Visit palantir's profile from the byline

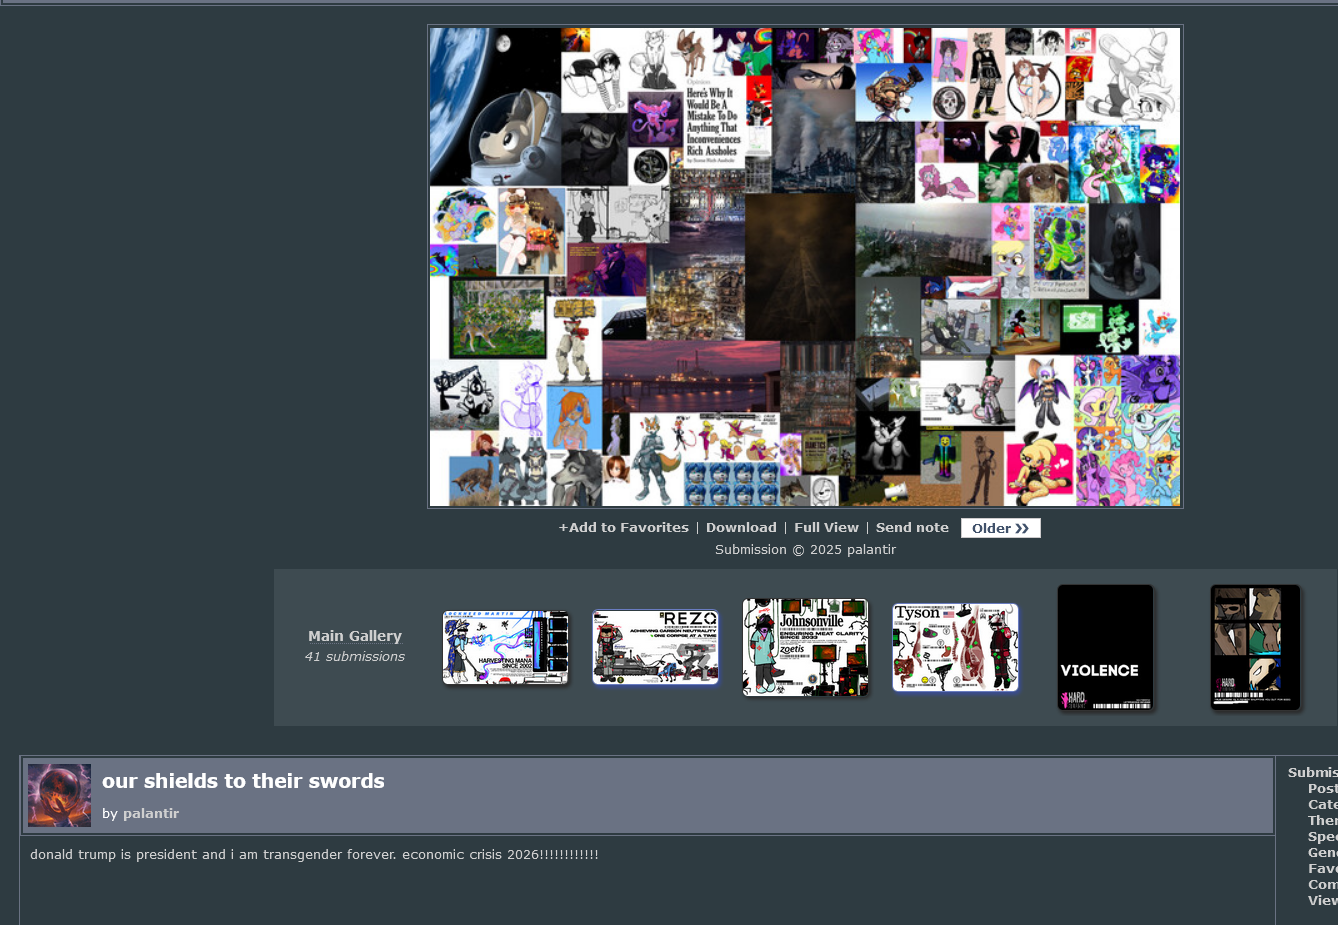click(151, 814)
